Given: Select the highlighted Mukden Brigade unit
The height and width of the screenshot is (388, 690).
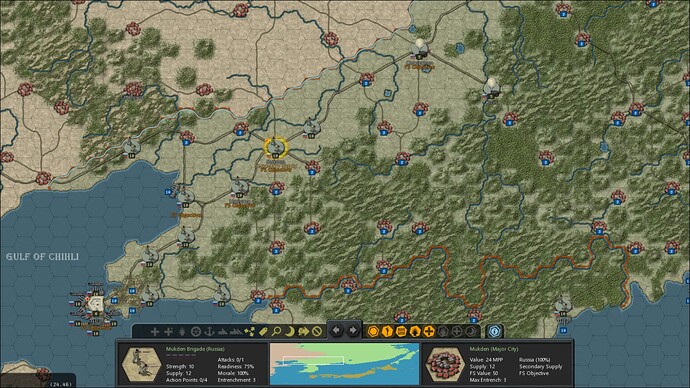Looking at the screenshot, I should [276, 147].
